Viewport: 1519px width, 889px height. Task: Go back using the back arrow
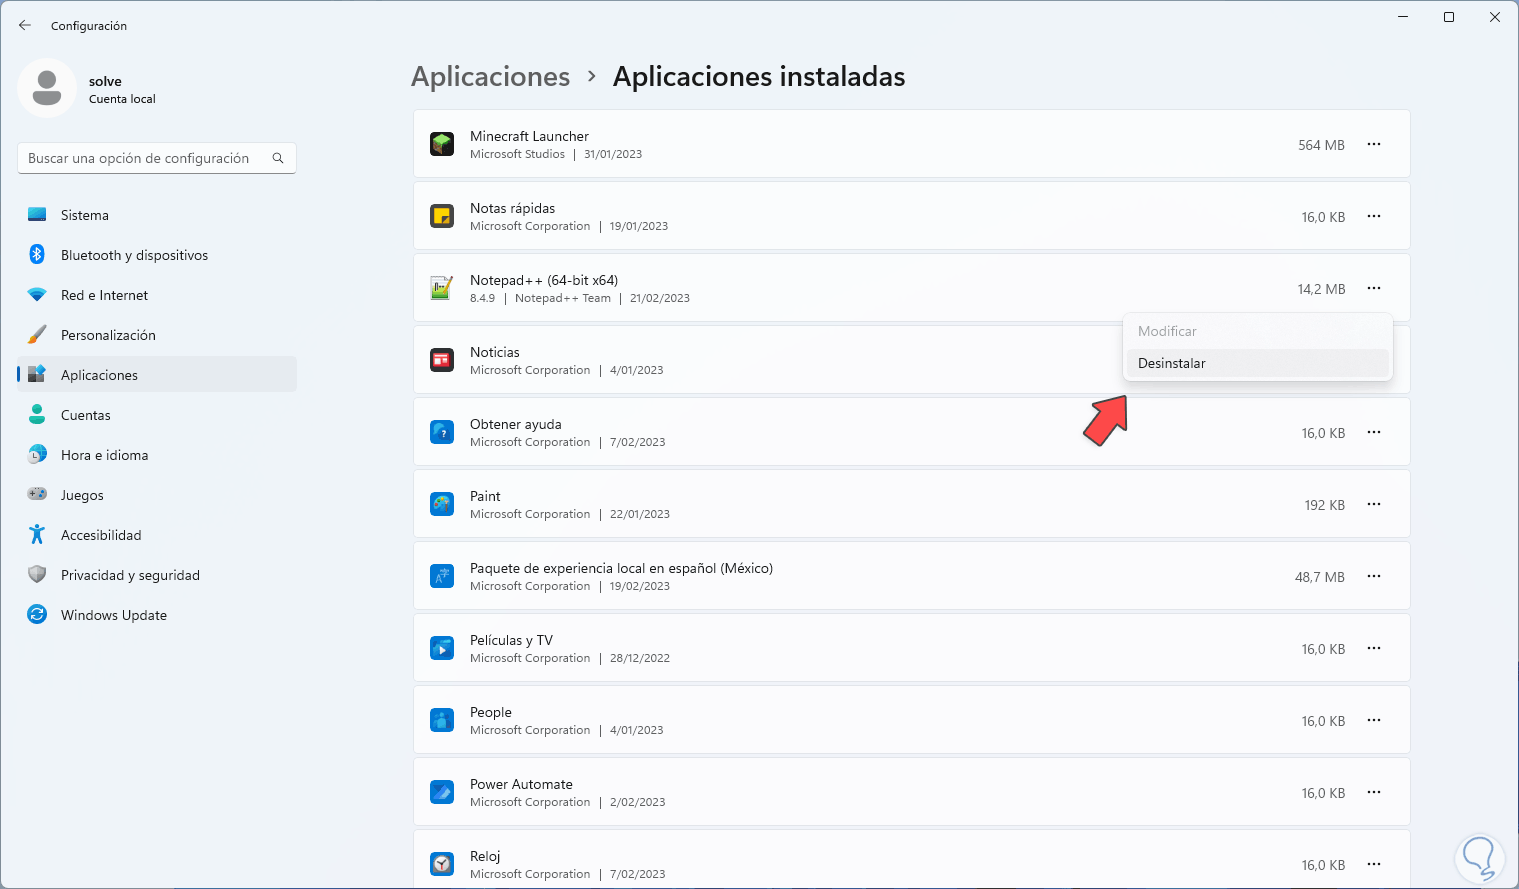point(25,25)
